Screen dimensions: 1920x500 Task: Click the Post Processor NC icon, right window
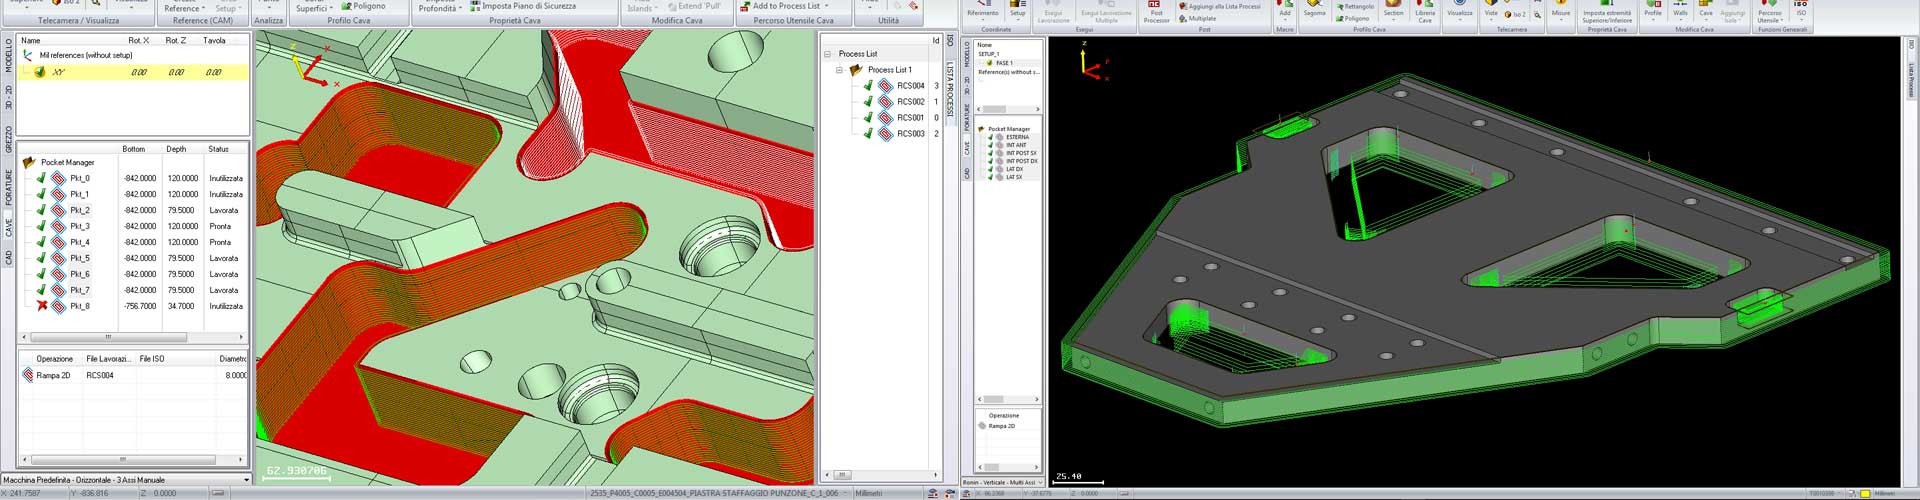point(1155,5)
